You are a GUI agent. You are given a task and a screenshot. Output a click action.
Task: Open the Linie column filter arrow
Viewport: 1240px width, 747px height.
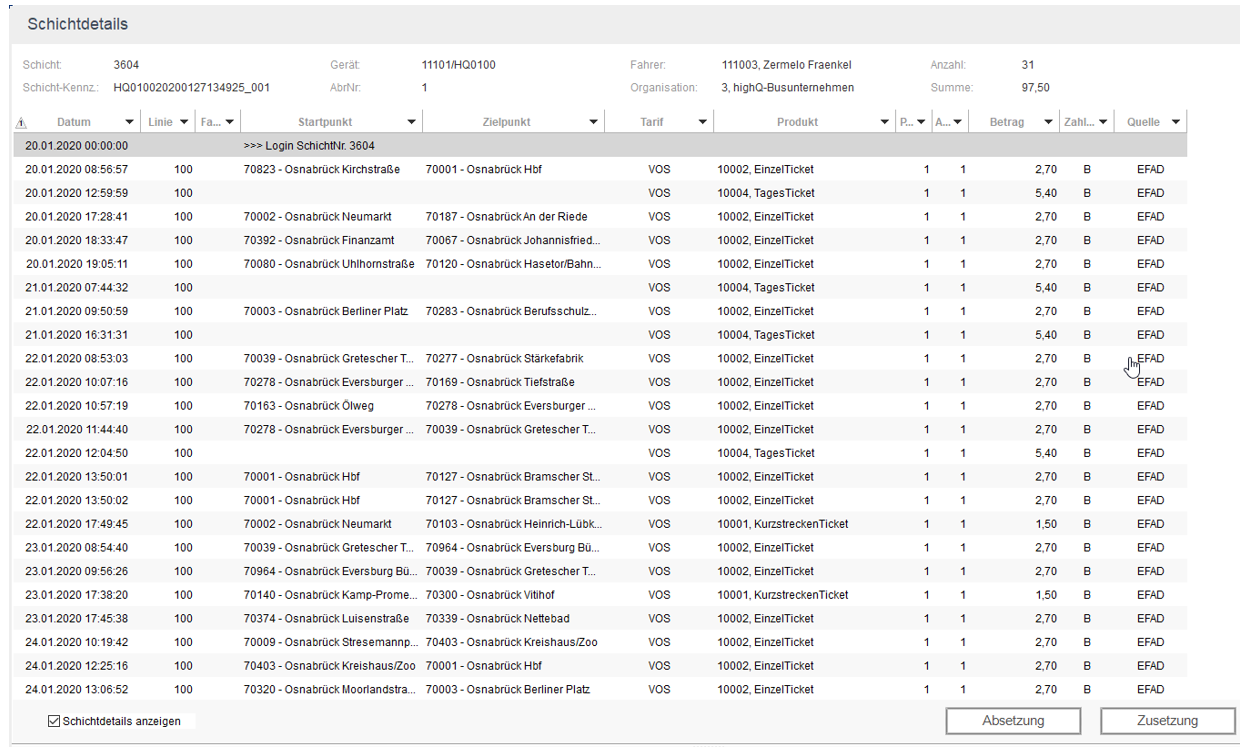(183, 122)
